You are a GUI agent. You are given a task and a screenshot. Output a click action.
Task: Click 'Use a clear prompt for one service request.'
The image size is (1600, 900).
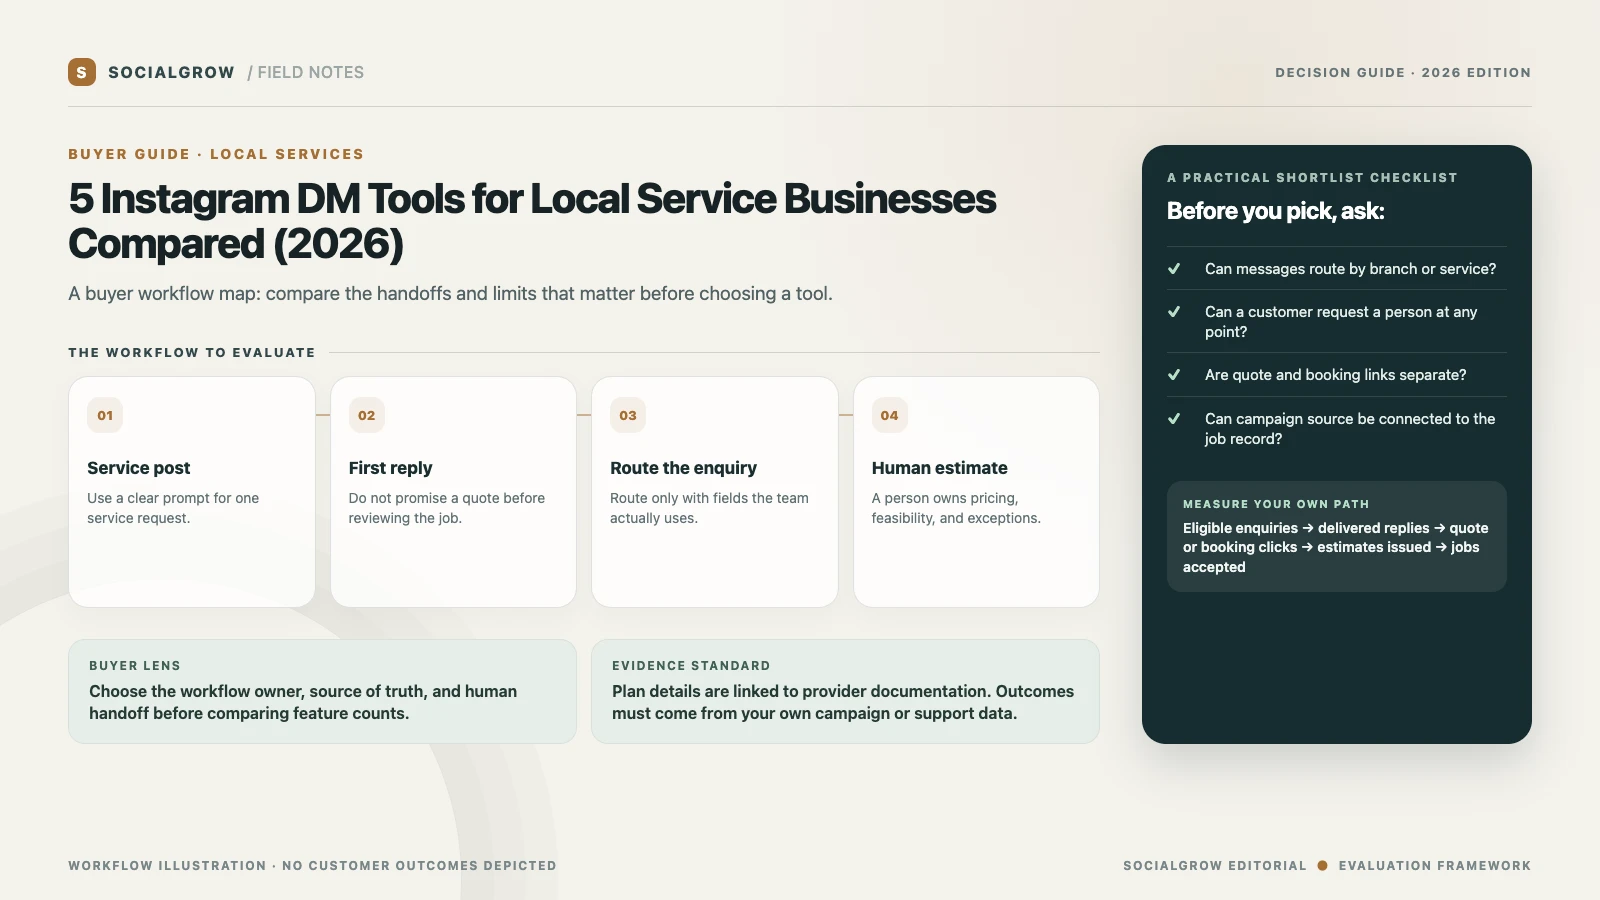coord(173,508)
